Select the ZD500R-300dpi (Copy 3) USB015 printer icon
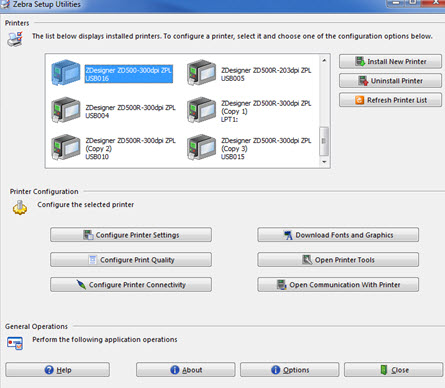Image resolution: width=445 pixels, height=388 pixels. pyautogui.click(x=201, y=147)
